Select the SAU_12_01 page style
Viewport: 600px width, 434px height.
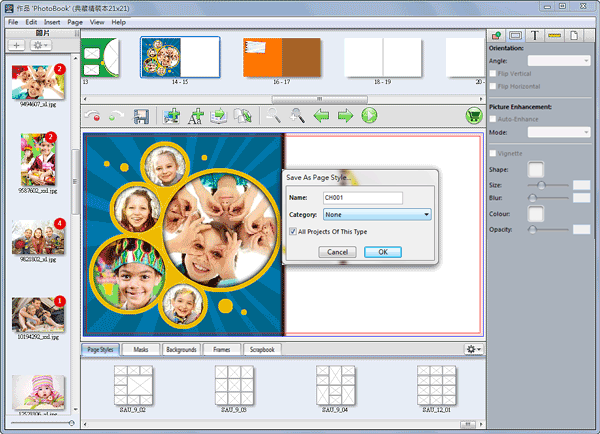coord(437,385)
